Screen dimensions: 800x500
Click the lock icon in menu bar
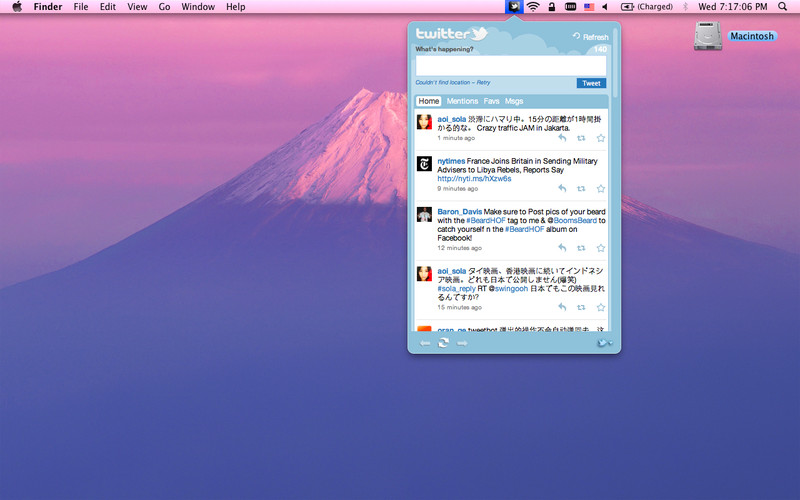pyautogui.click(x=552, y=7)
